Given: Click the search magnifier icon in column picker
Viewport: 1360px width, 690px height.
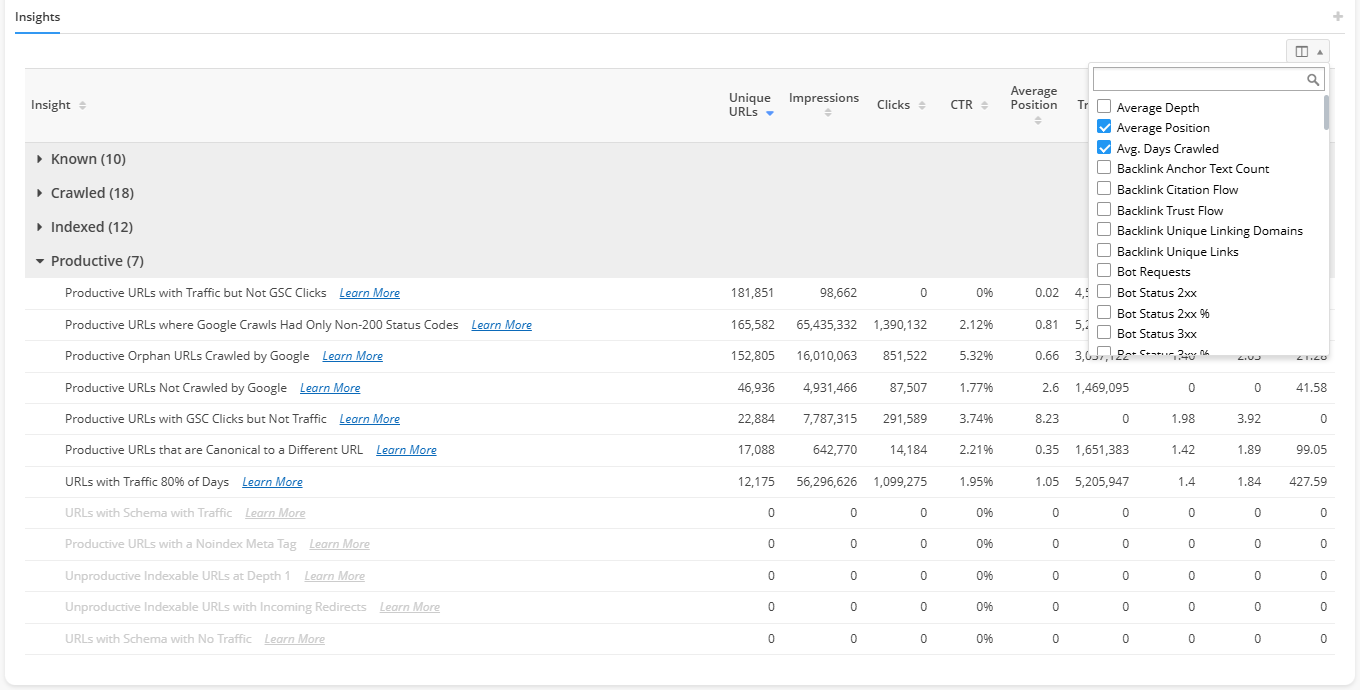Looking at the screenshot, I should pos(1313,80).
